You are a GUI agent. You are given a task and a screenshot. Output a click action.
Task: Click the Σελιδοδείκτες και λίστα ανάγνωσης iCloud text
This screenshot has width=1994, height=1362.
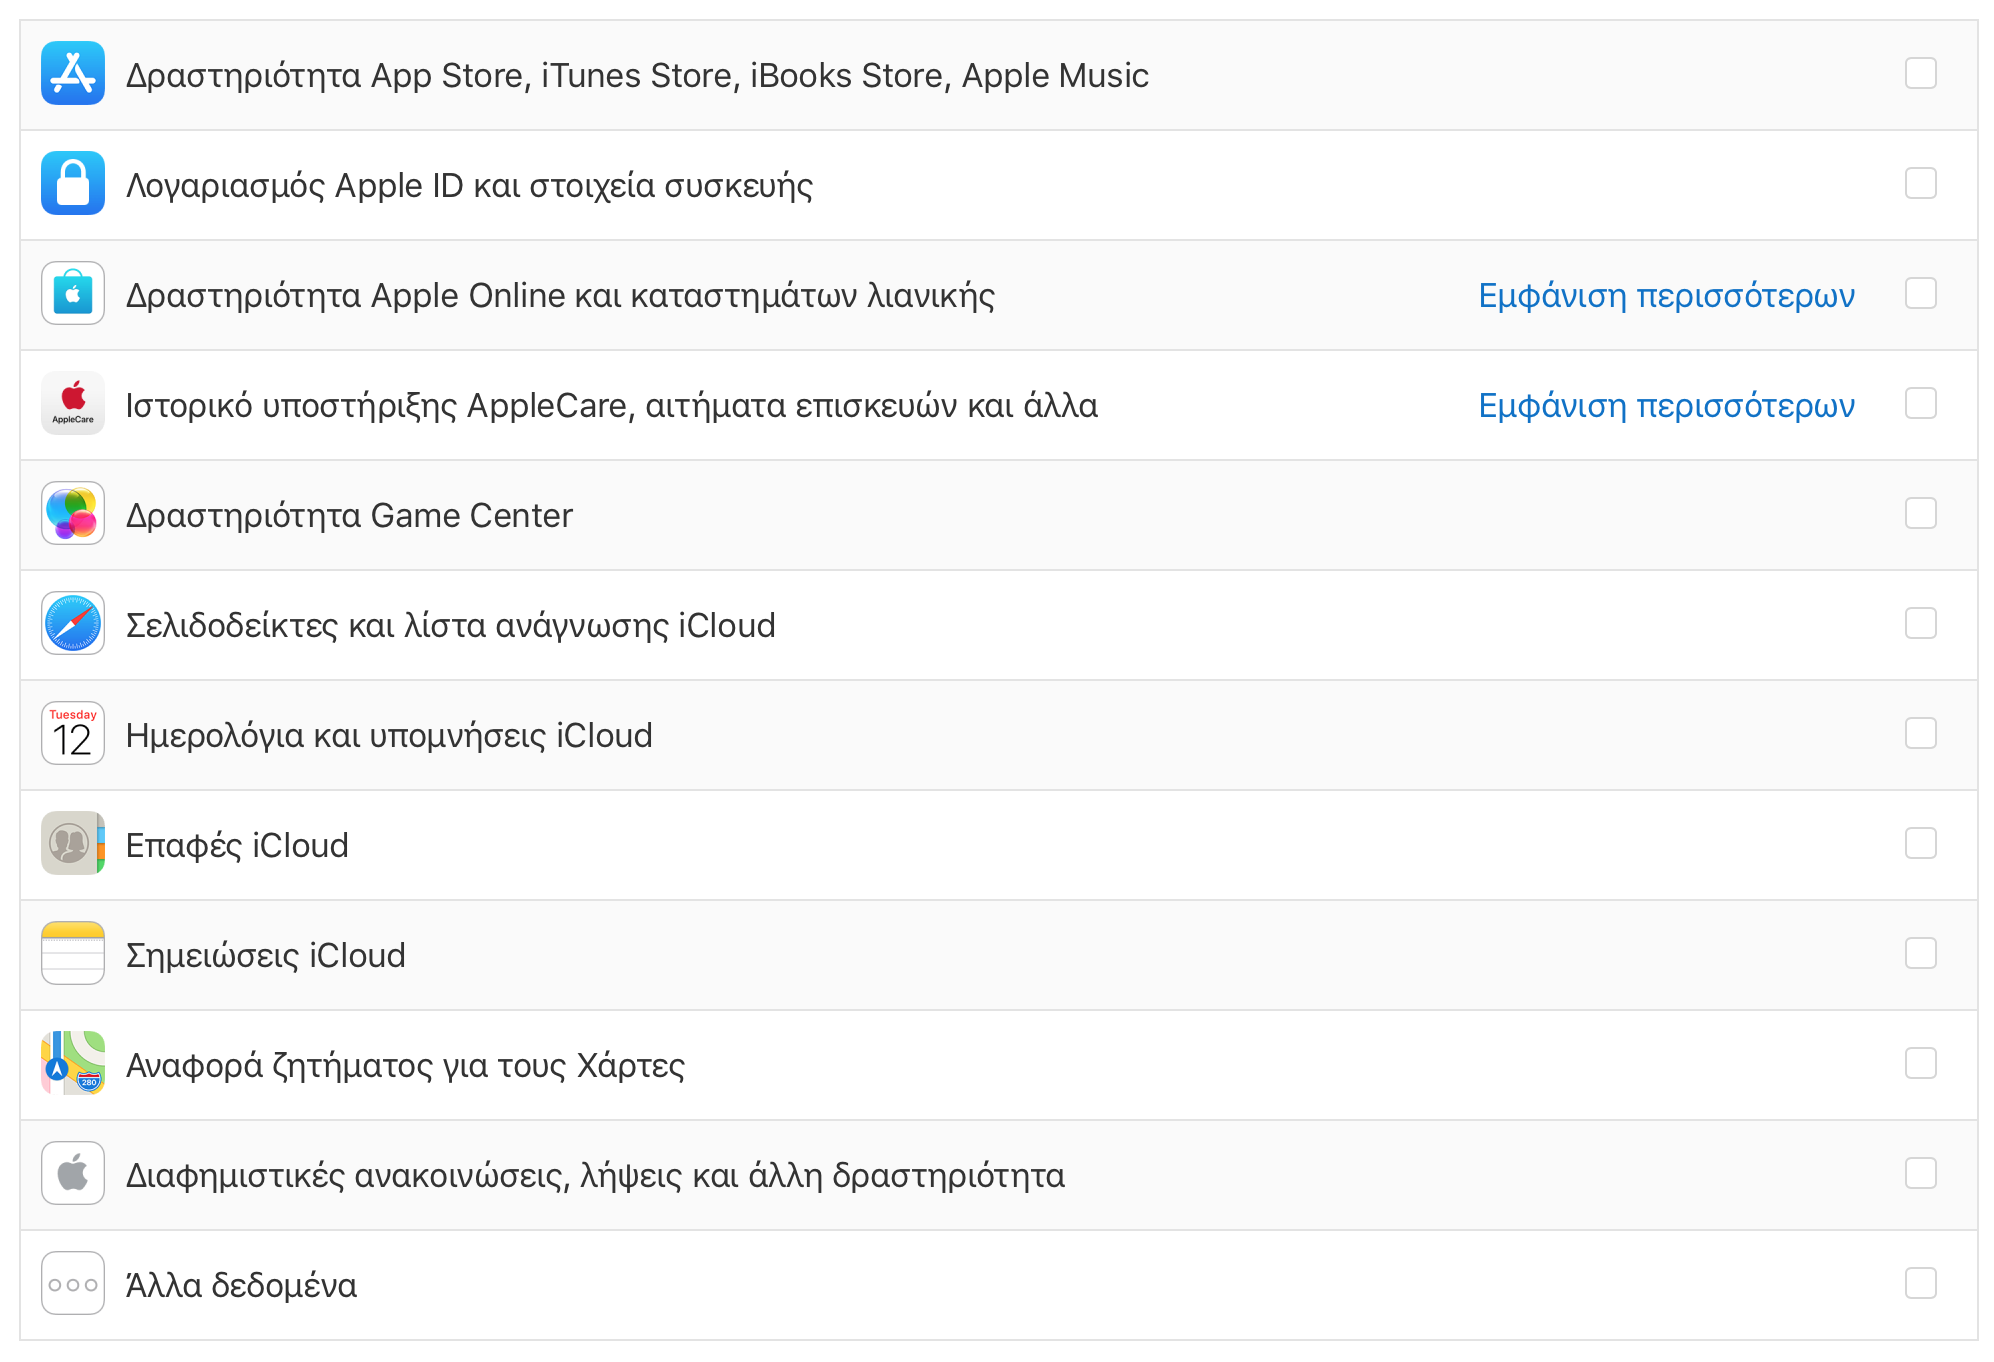click(450, 627)
